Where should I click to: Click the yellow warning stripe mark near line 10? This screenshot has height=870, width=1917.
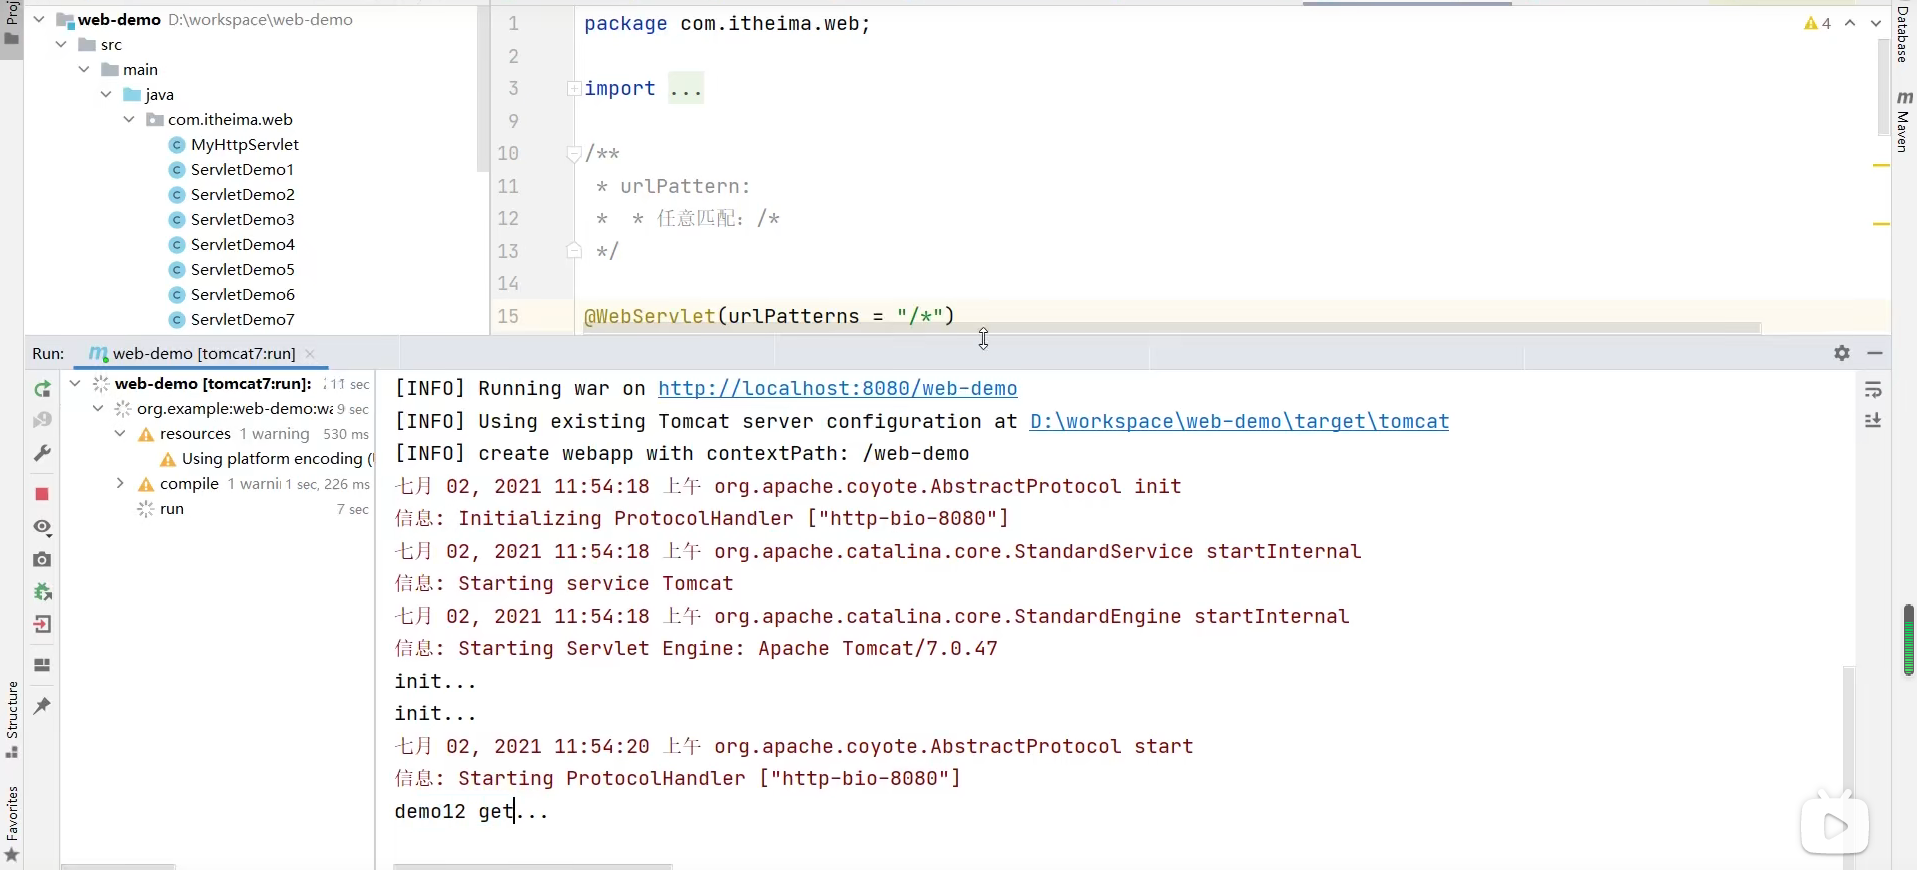point(1881,165)
